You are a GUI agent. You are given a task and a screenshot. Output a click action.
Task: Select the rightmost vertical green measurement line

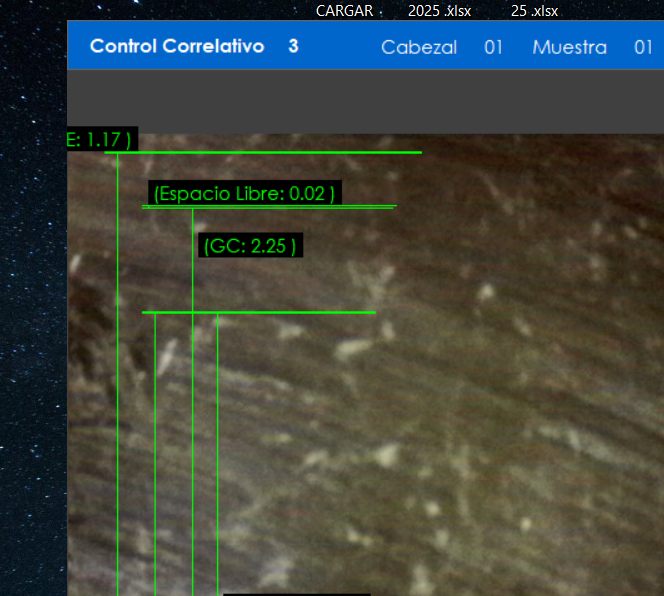(x=218, y=450)
